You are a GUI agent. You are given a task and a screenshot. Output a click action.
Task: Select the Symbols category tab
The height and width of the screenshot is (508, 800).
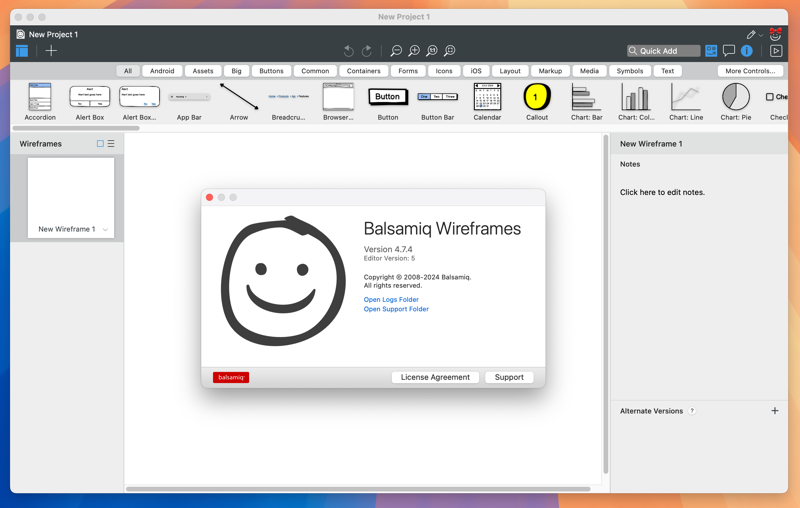coord(630,71)
